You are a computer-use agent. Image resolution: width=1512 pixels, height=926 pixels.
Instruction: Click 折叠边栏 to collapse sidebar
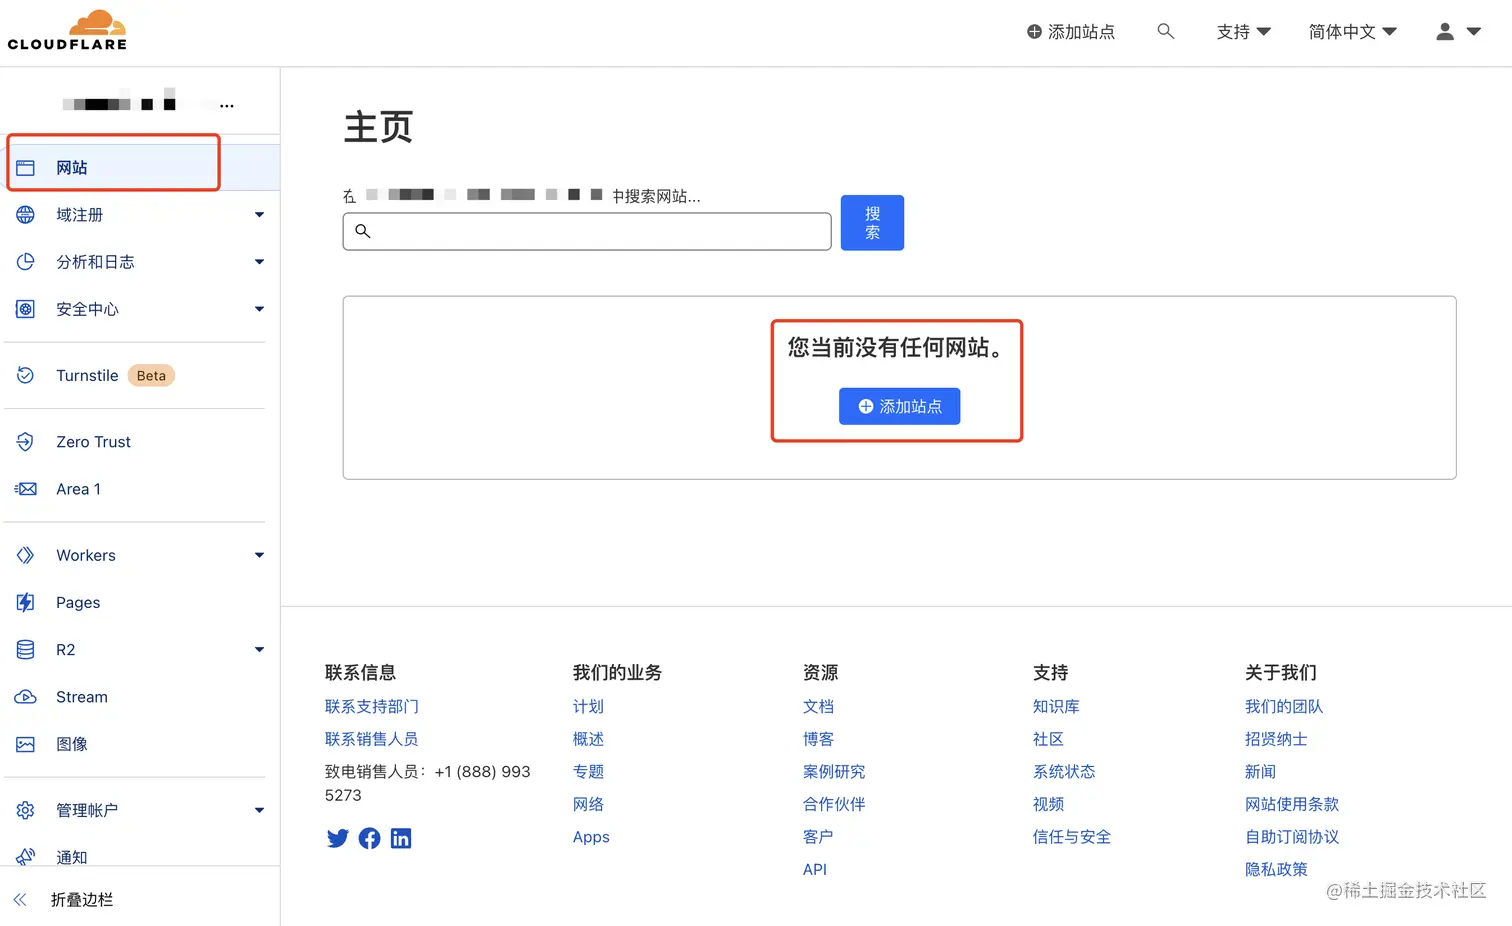82,900
